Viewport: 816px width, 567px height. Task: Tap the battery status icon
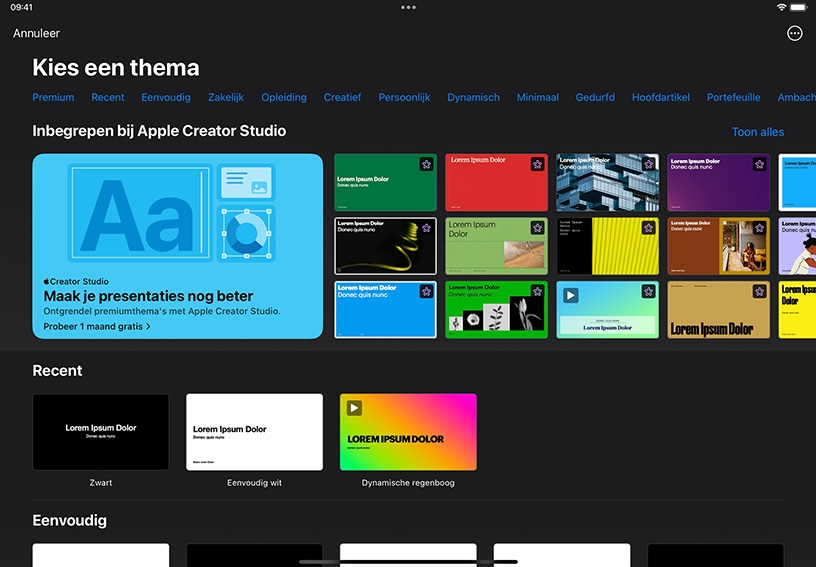pyautogui.click(x=798, y=7)
